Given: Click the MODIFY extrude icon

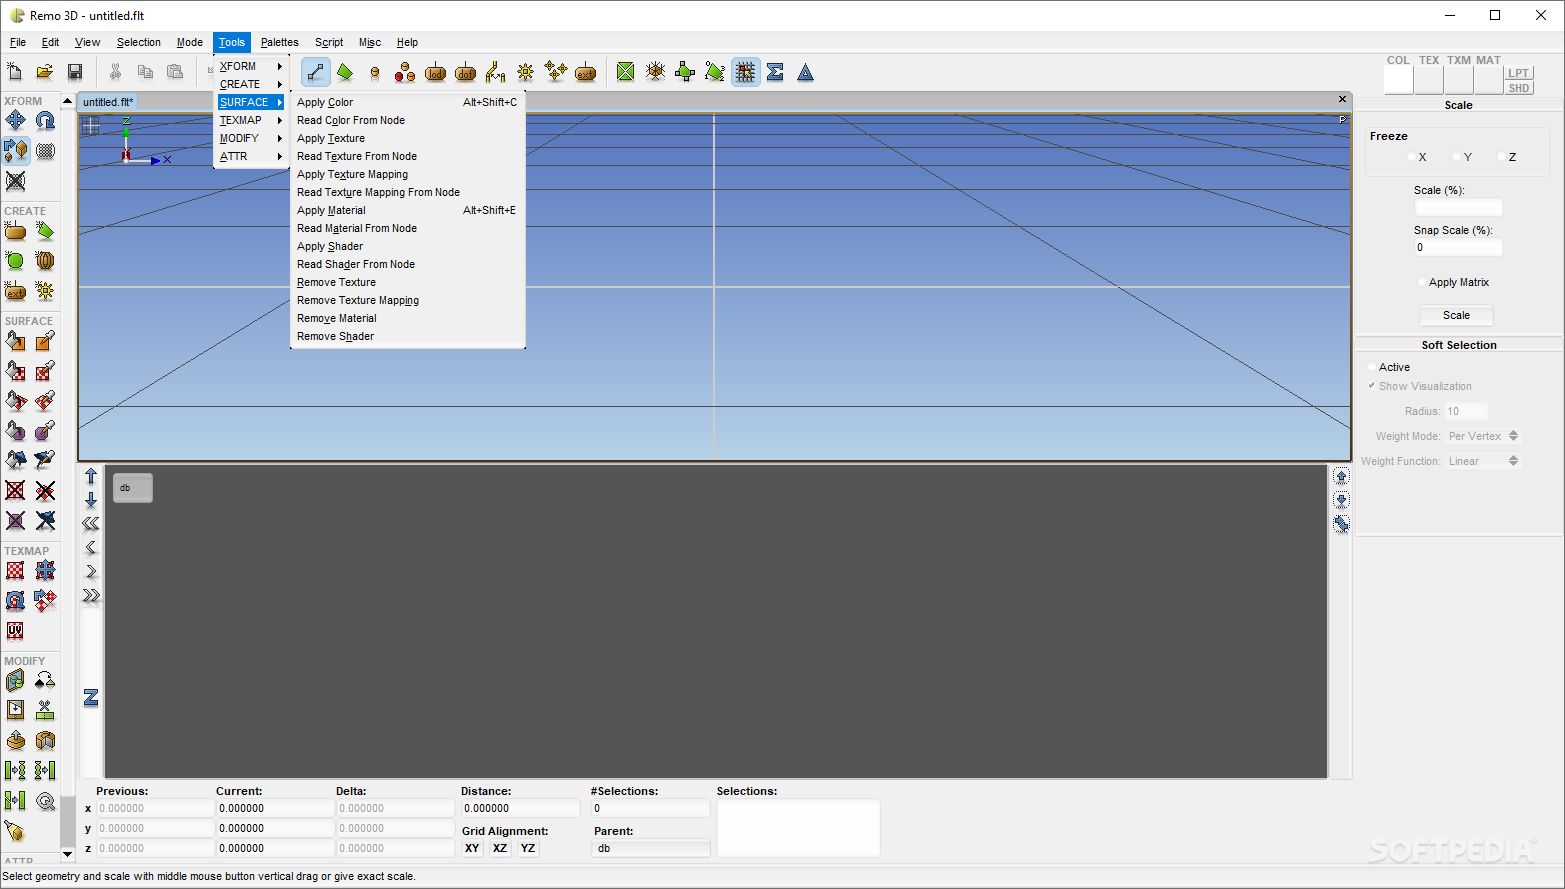Looking at the screenshot, I should 15,741.
